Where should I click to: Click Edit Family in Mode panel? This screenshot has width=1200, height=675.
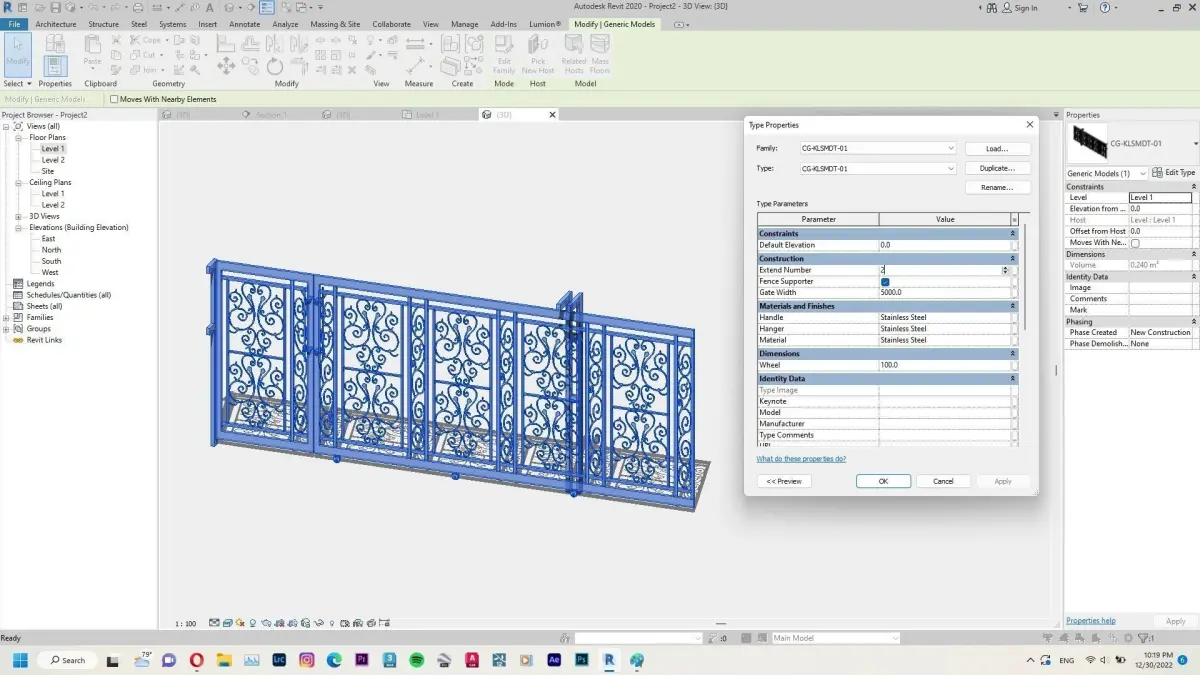[504, 54]
